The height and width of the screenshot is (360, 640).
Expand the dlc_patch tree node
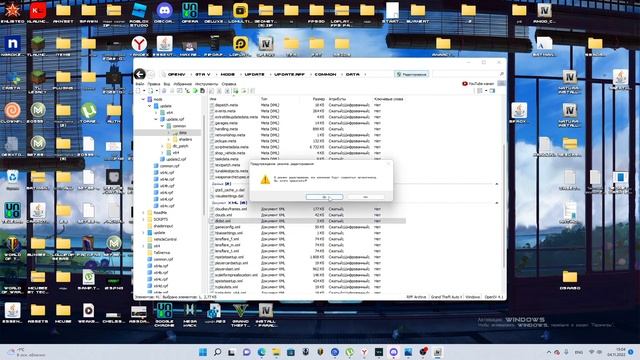point(162,146)
